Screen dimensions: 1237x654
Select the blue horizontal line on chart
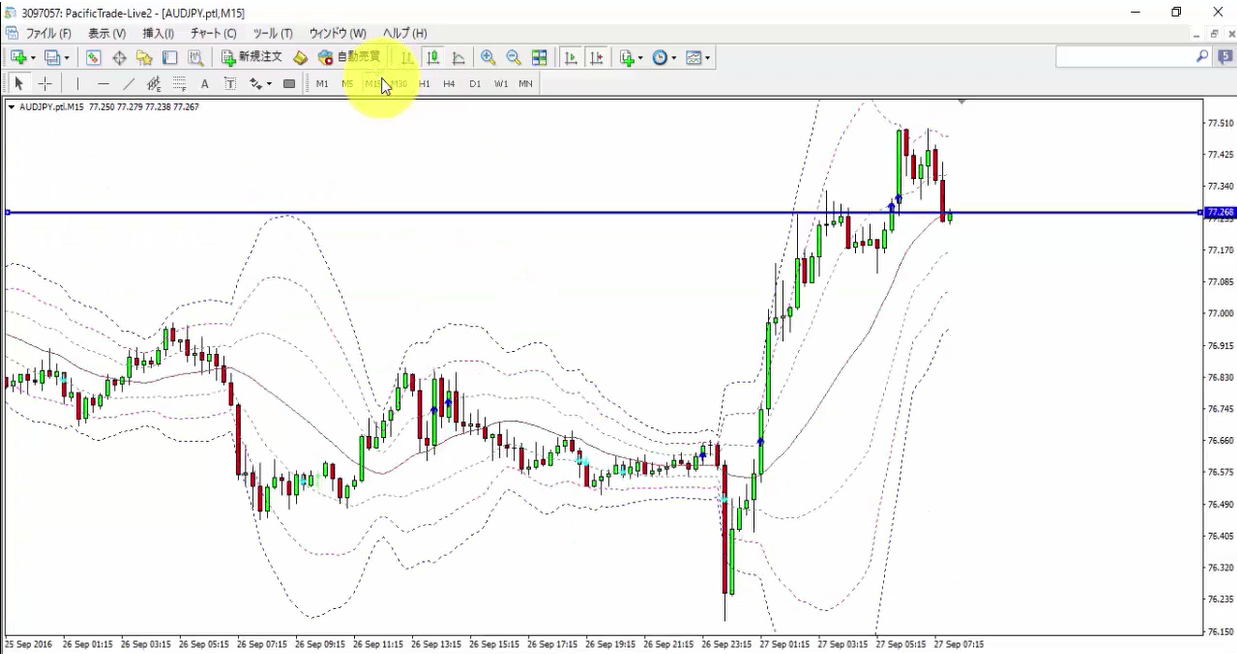click(603, 212)
